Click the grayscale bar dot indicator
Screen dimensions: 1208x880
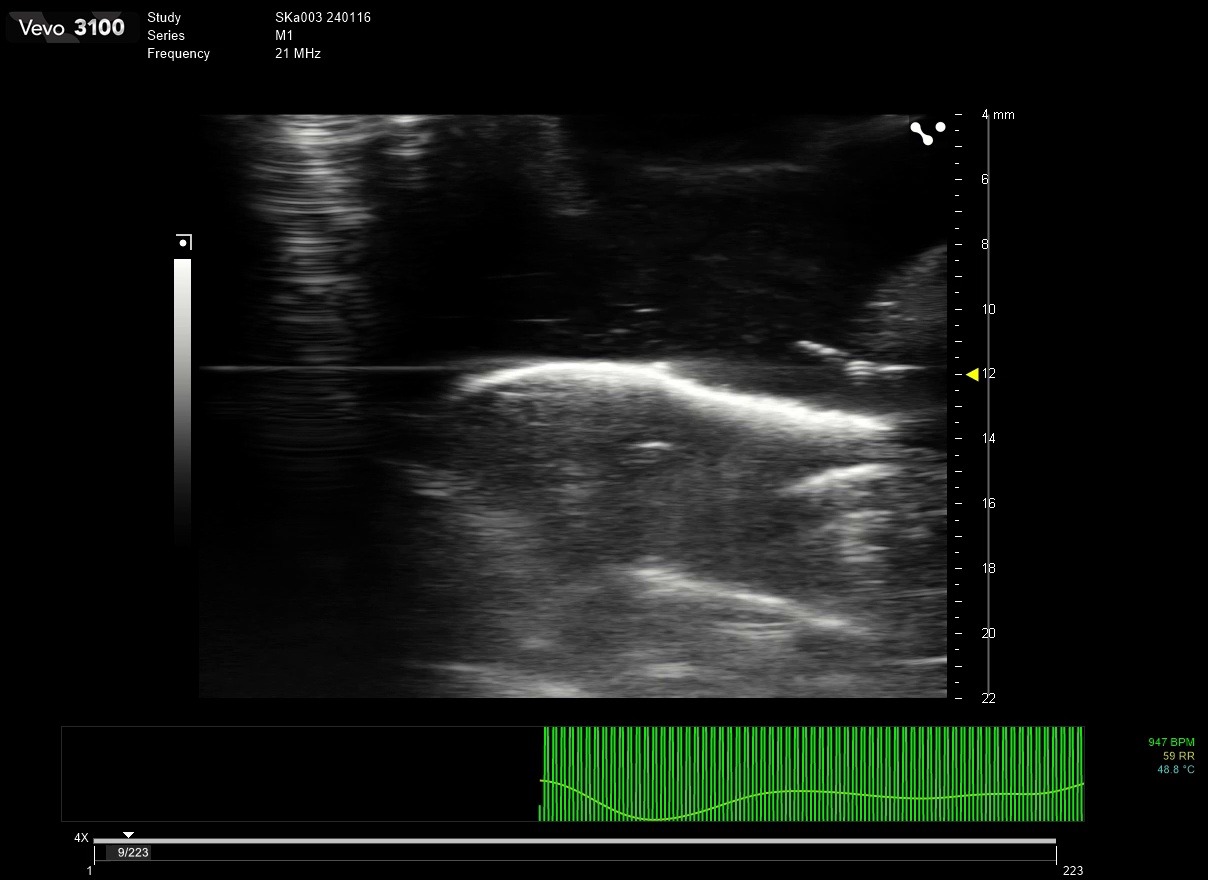point(183,241)
